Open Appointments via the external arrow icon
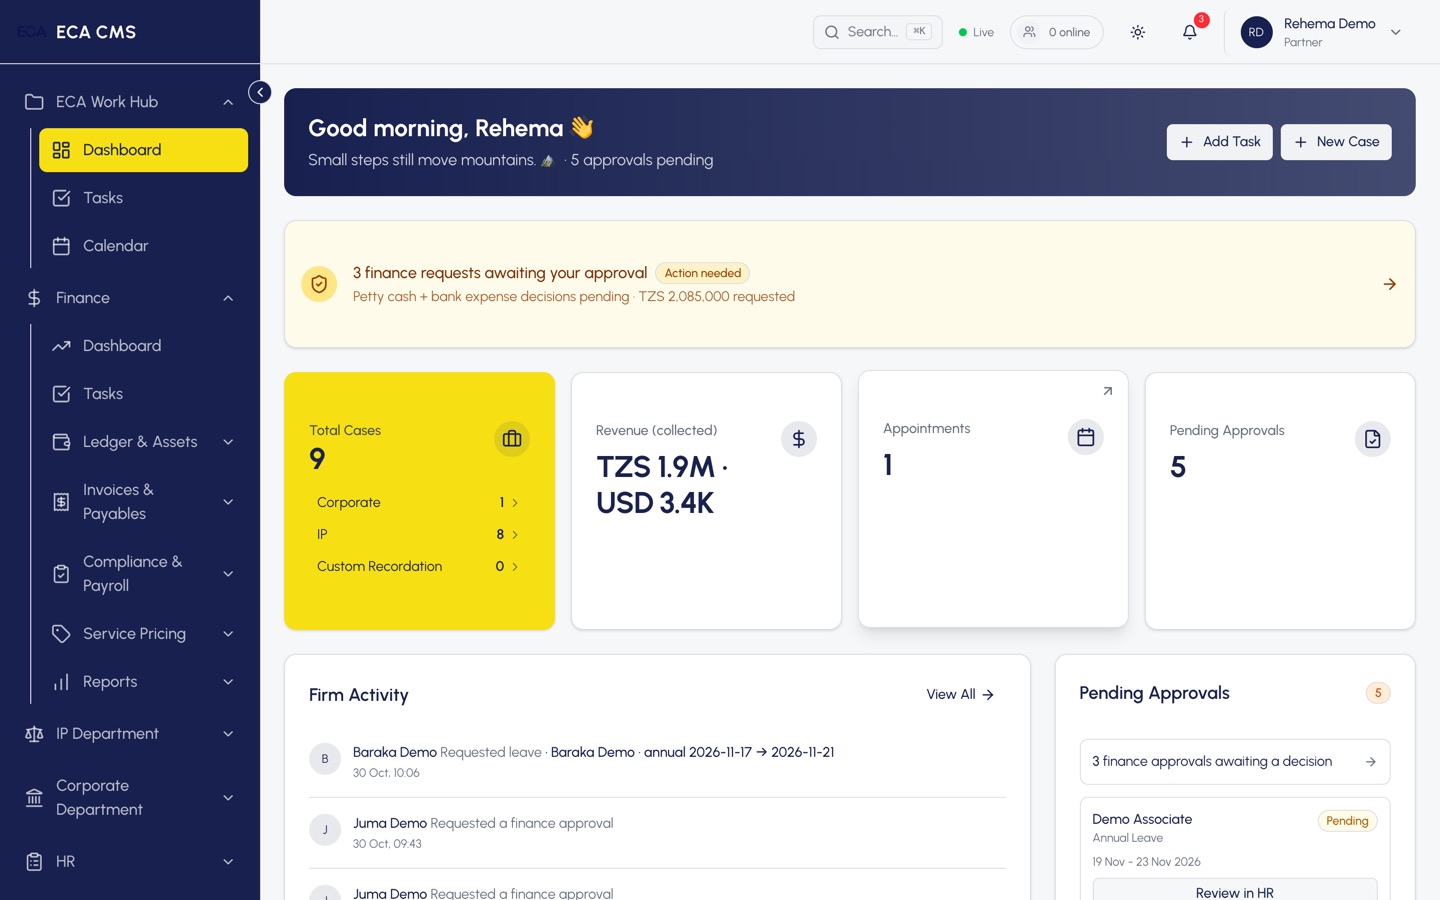 click(1108, 391)
